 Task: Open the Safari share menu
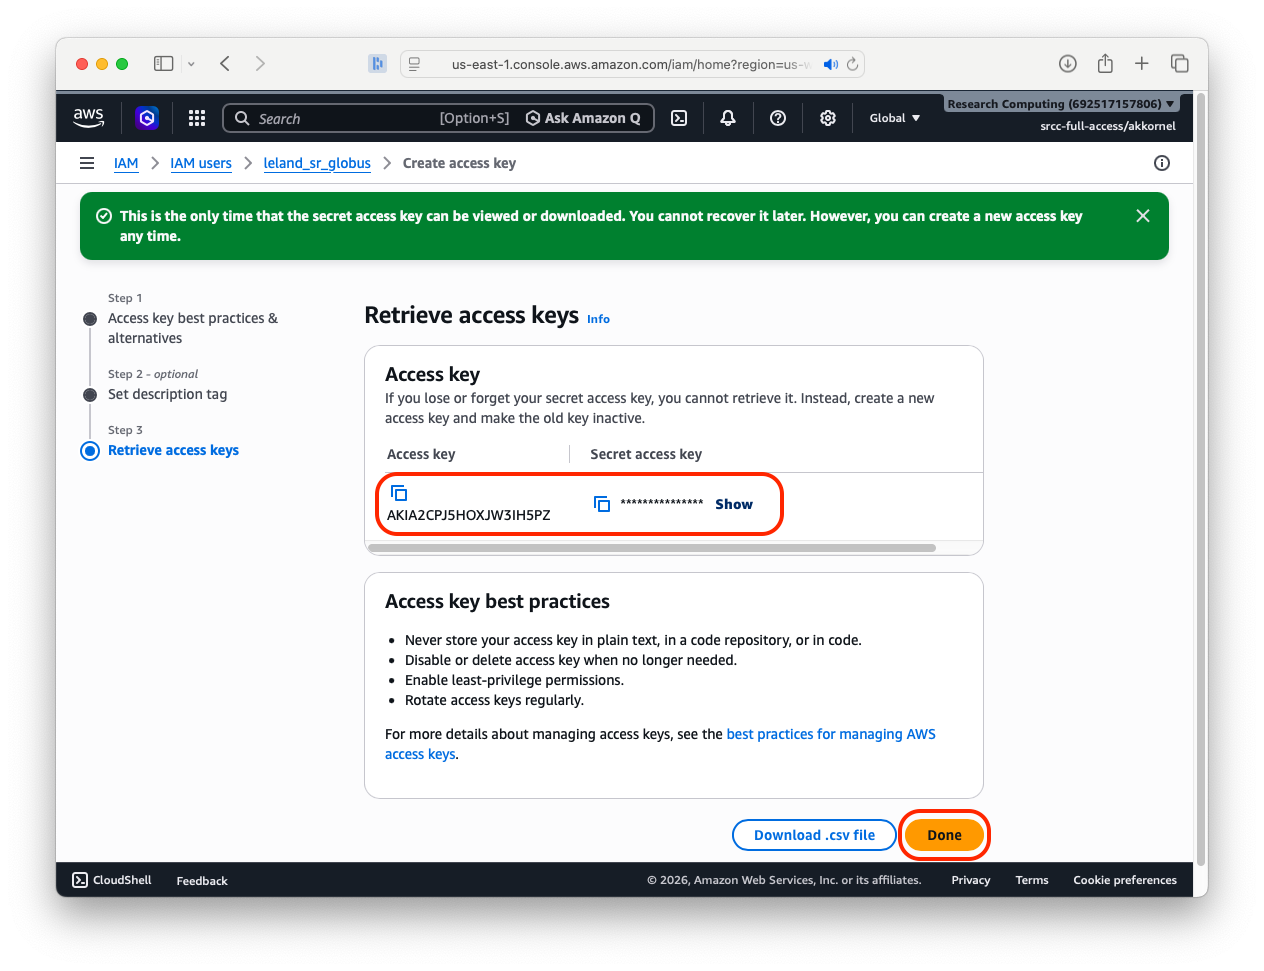(x=1105, y=64)
